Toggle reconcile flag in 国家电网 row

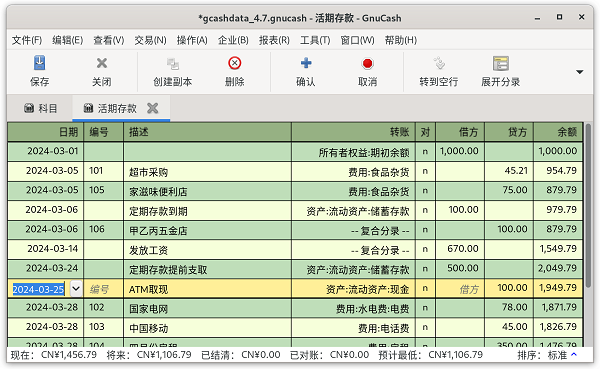coord(425,308)
